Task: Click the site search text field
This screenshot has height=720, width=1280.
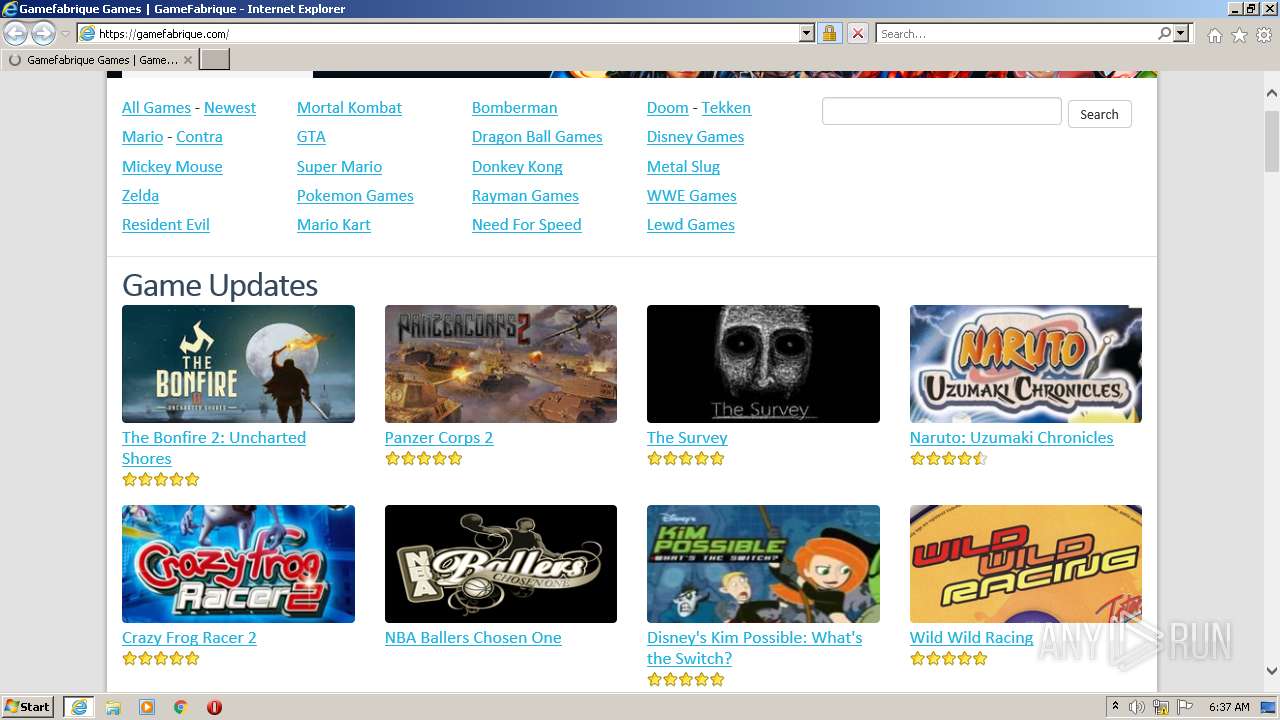Action: [x=941, y=111]
